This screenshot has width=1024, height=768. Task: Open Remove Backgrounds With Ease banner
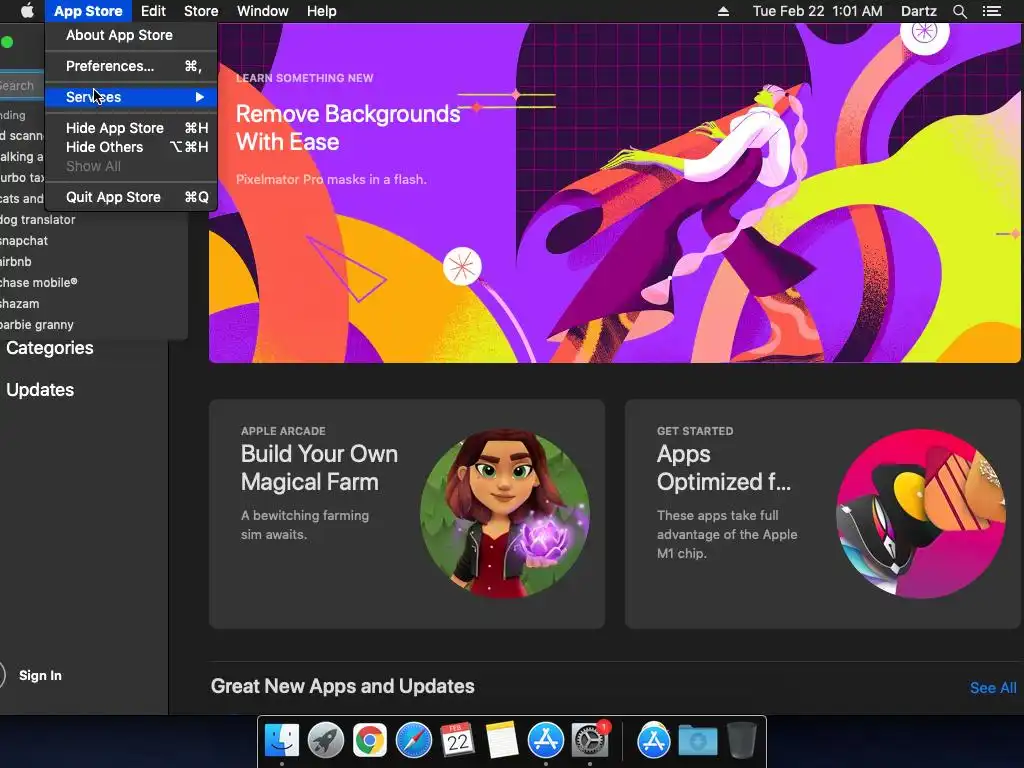pos(614,193)
